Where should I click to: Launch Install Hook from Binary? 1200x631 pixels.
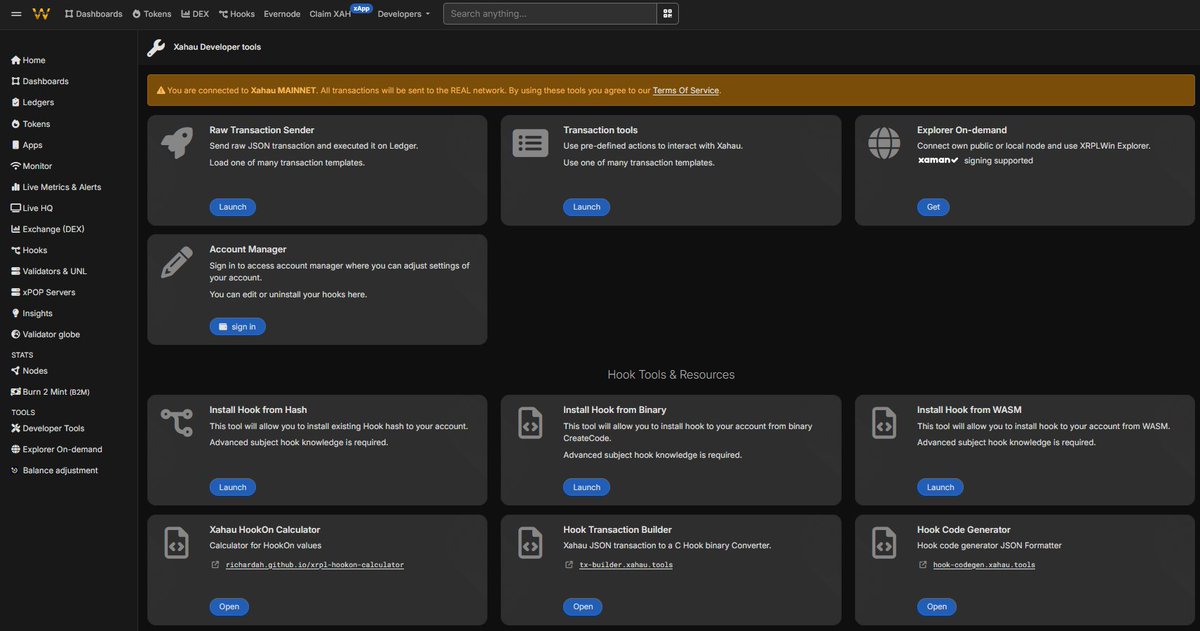587,487
